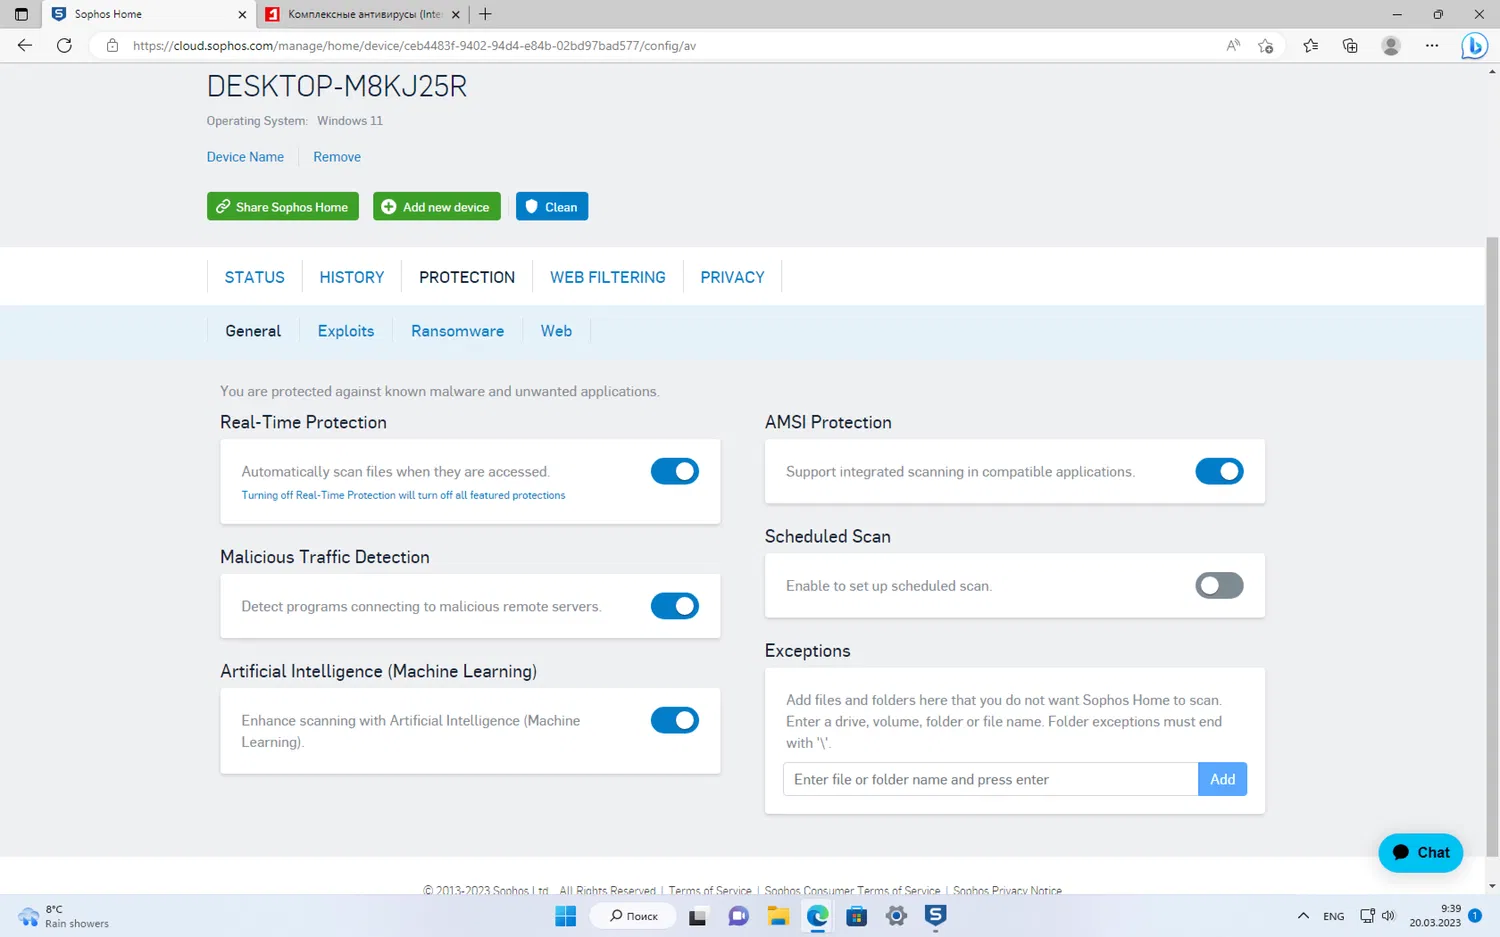1500x937 pixels.
Task: Click the DESKTOP-M8KJ25R device title
Action: coord(337,86)
